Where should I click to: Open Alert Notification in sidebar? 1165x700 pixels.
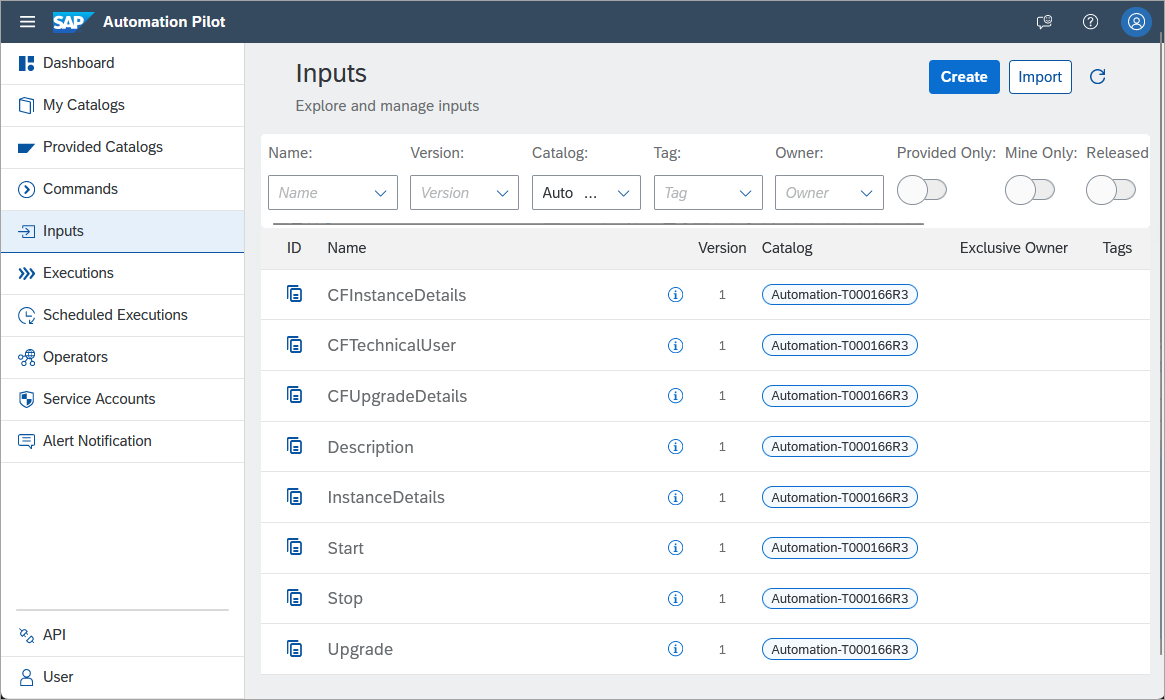pos(123,441)
